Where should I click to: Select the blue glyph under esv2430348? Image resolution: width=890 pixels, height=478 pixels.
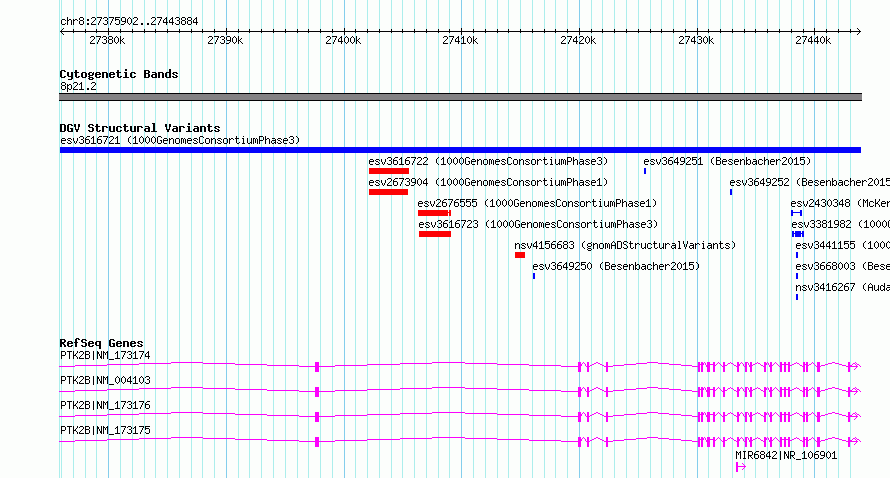click(x=797, y=213)
